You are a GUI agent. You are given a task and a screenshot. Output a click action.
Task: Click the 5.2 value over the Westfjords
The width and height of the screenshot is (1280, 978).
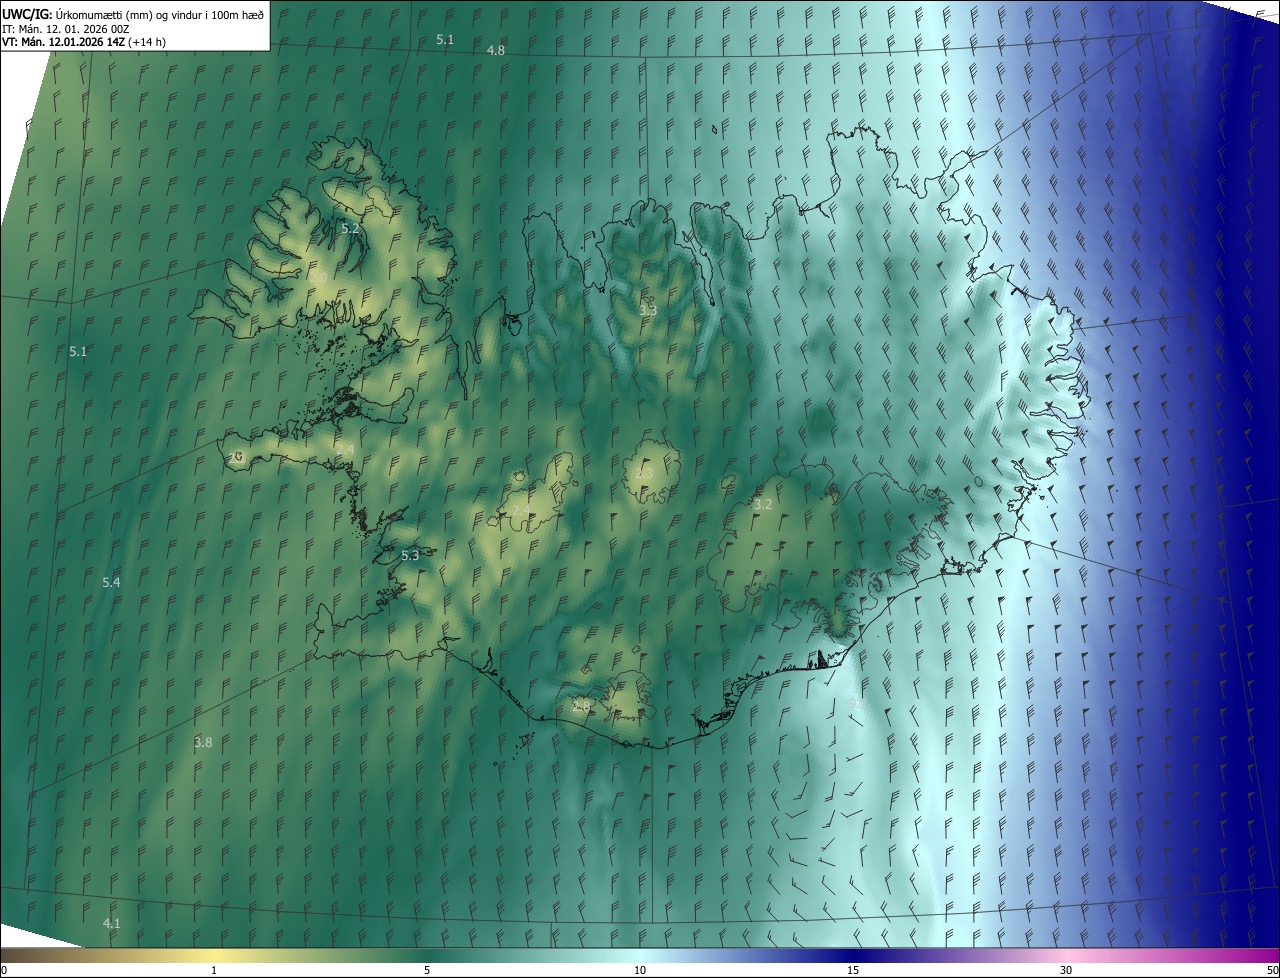click(350, 228)
